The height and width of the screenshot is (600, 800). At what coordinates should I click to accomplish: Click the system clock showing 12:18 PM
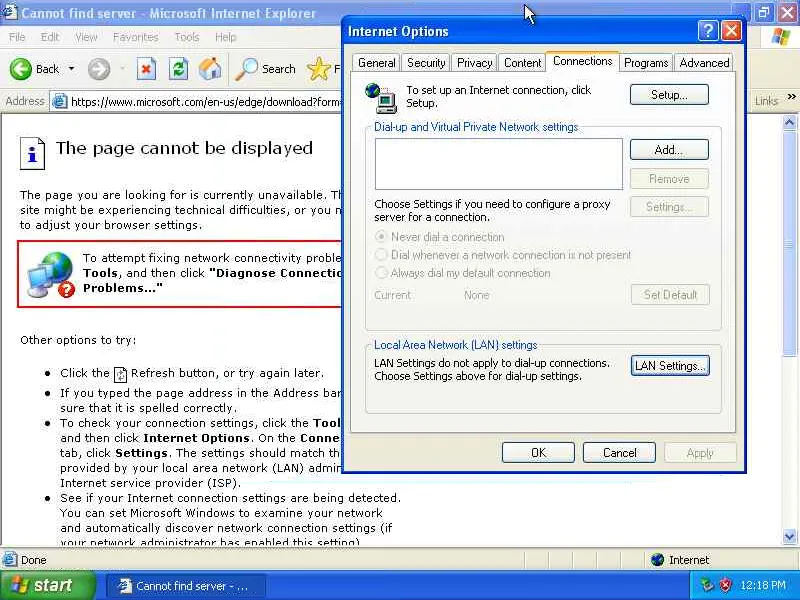point(762,585)
